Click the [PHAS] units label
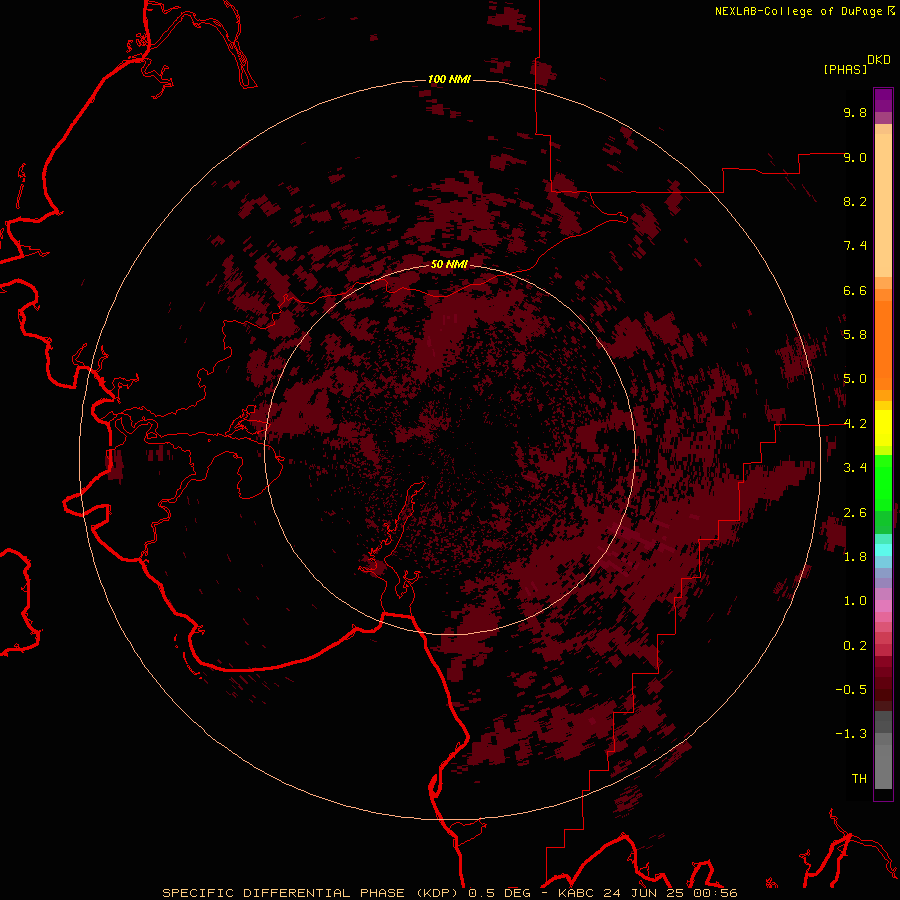Viewport: 900px width, 900px height. pyautogui.click(x=845, y=69)
